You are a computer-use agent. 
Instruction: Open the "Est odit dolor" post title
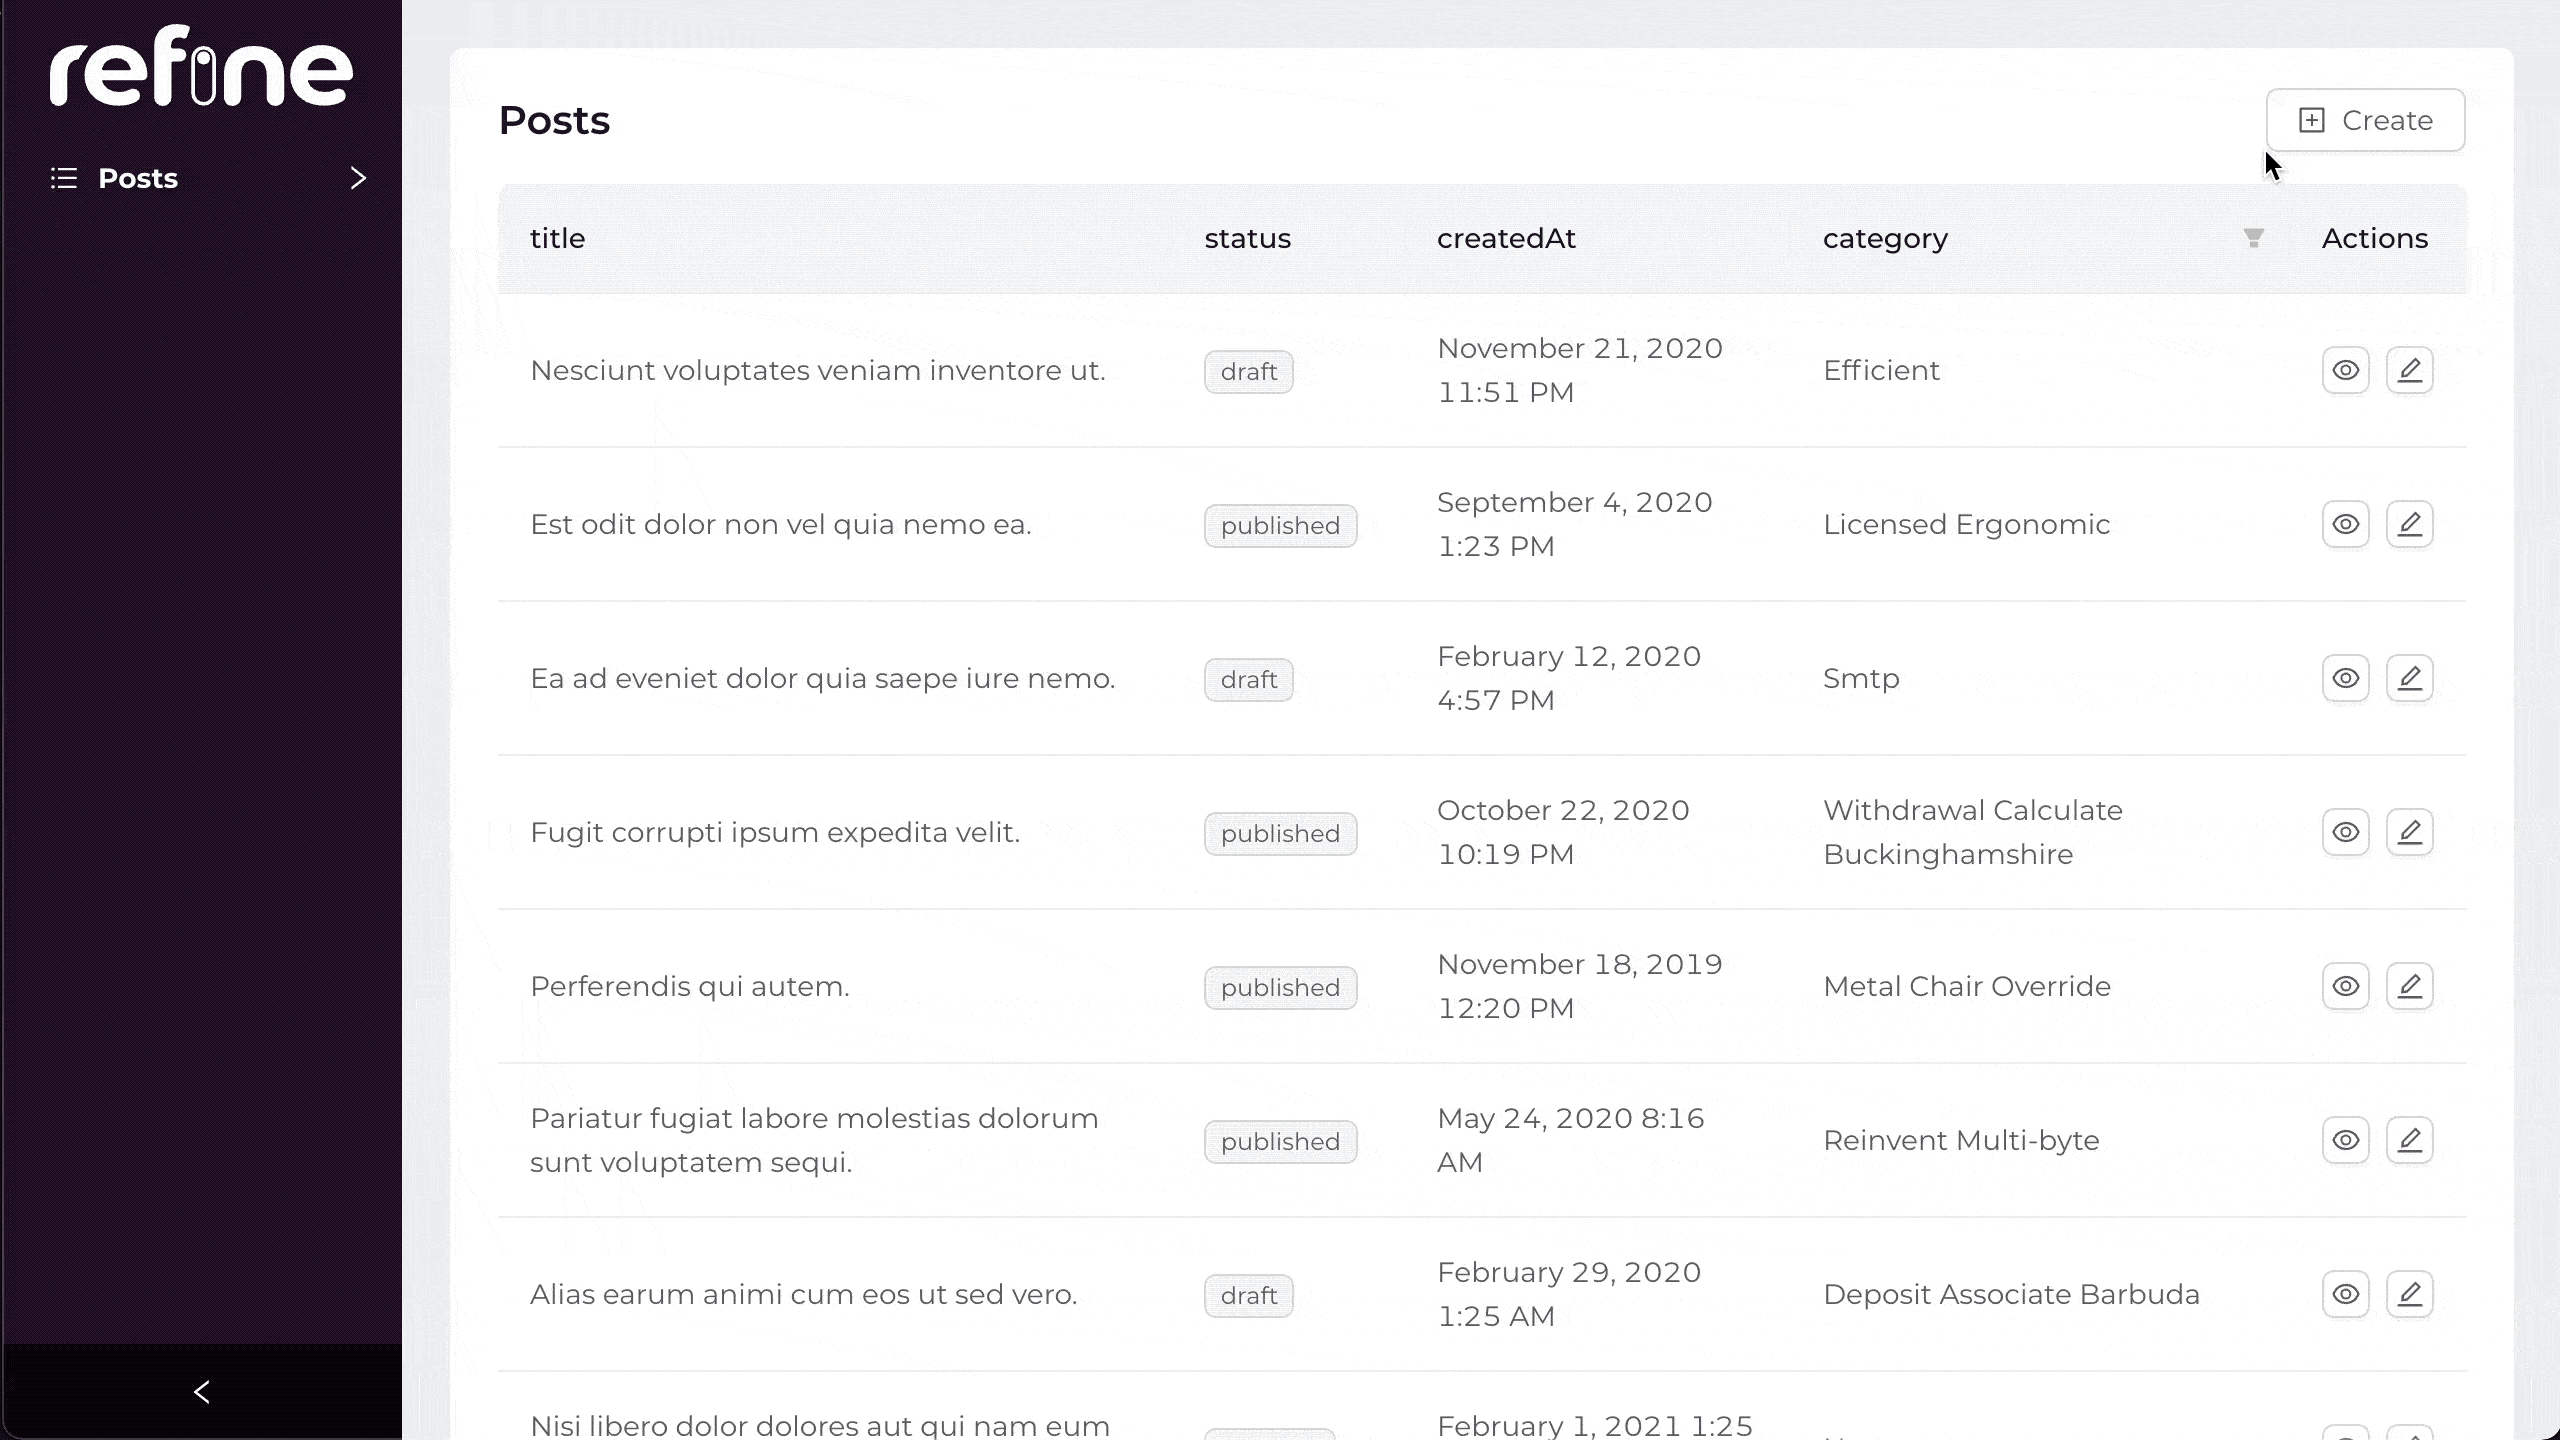tap(781, 523)
